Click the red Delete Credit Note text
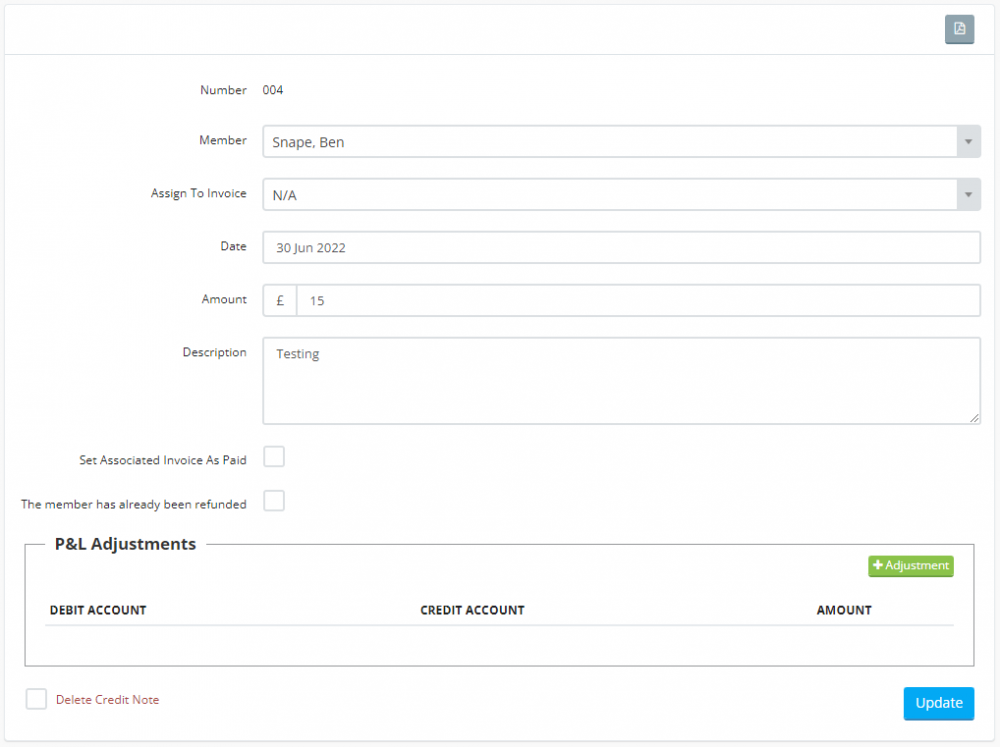This screenshot has height=747, width=1000. [107, 700]
